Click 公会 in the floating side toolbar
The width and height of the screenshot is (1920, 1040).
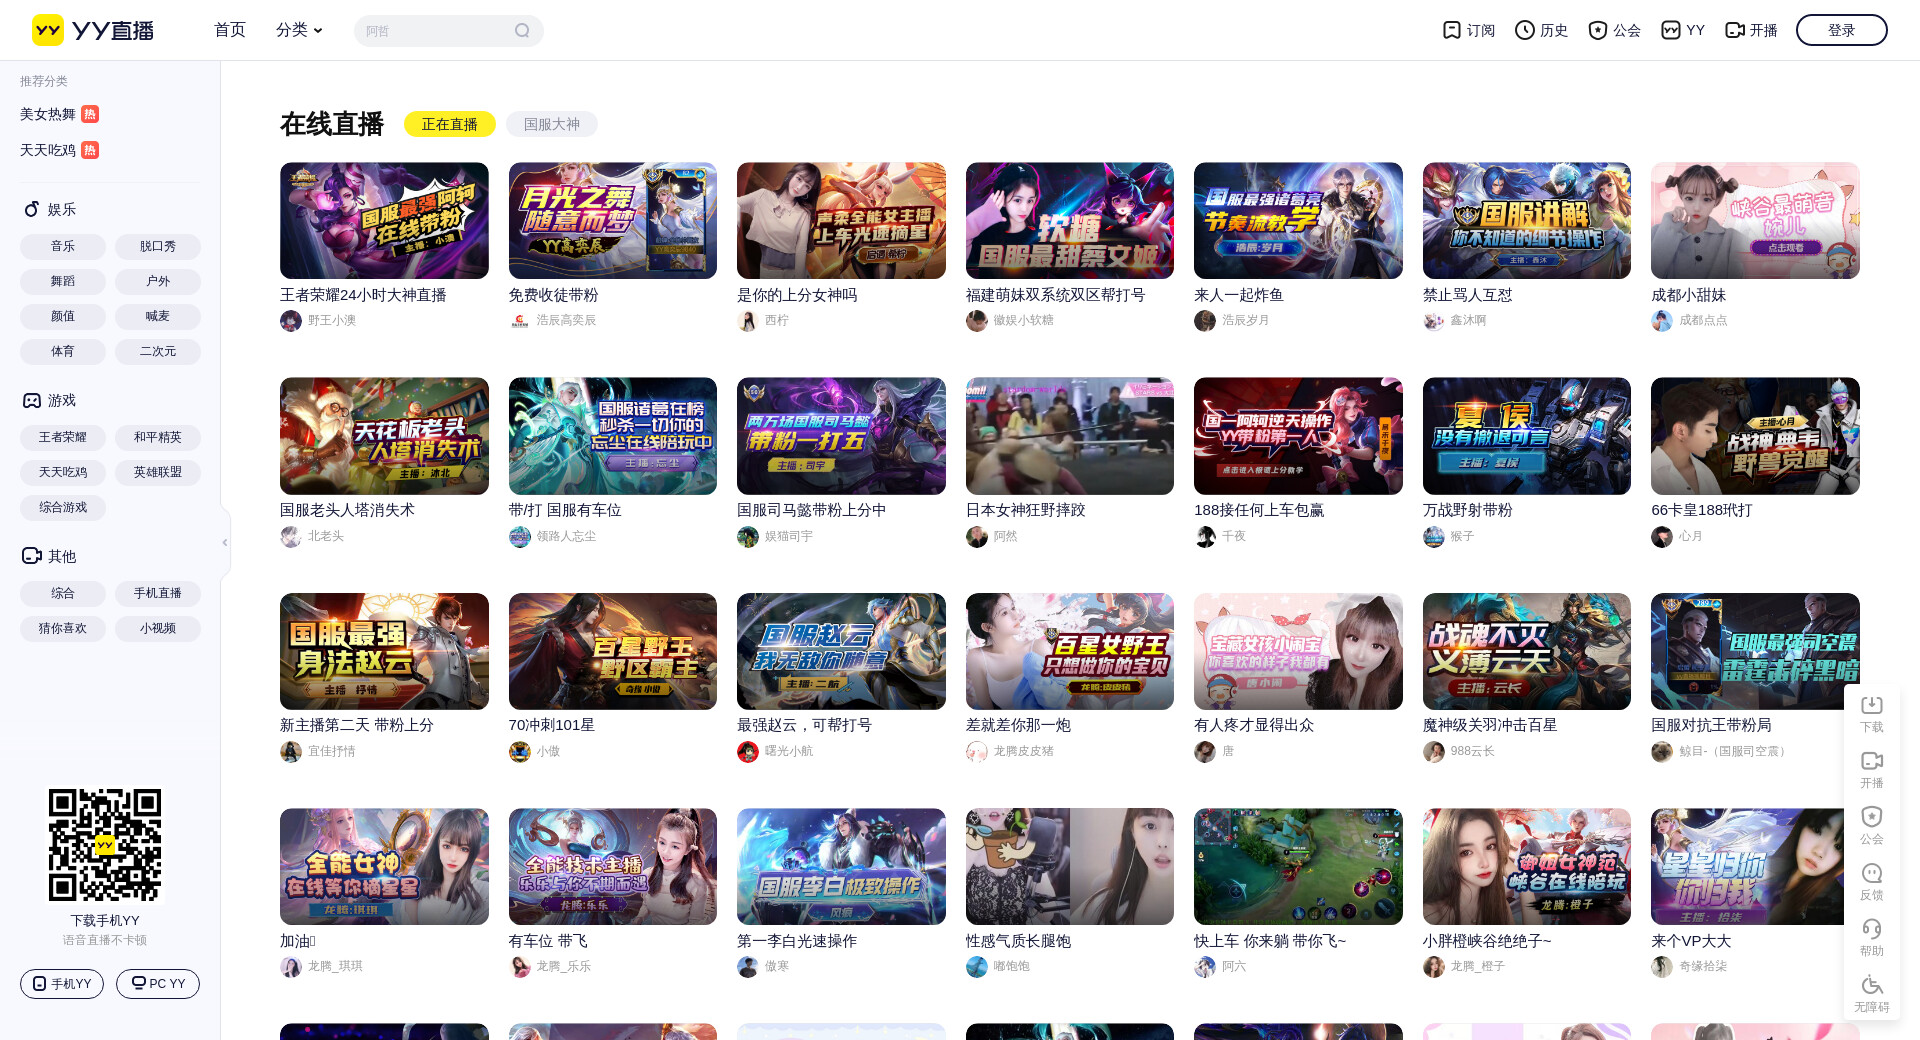(1872, 826)
